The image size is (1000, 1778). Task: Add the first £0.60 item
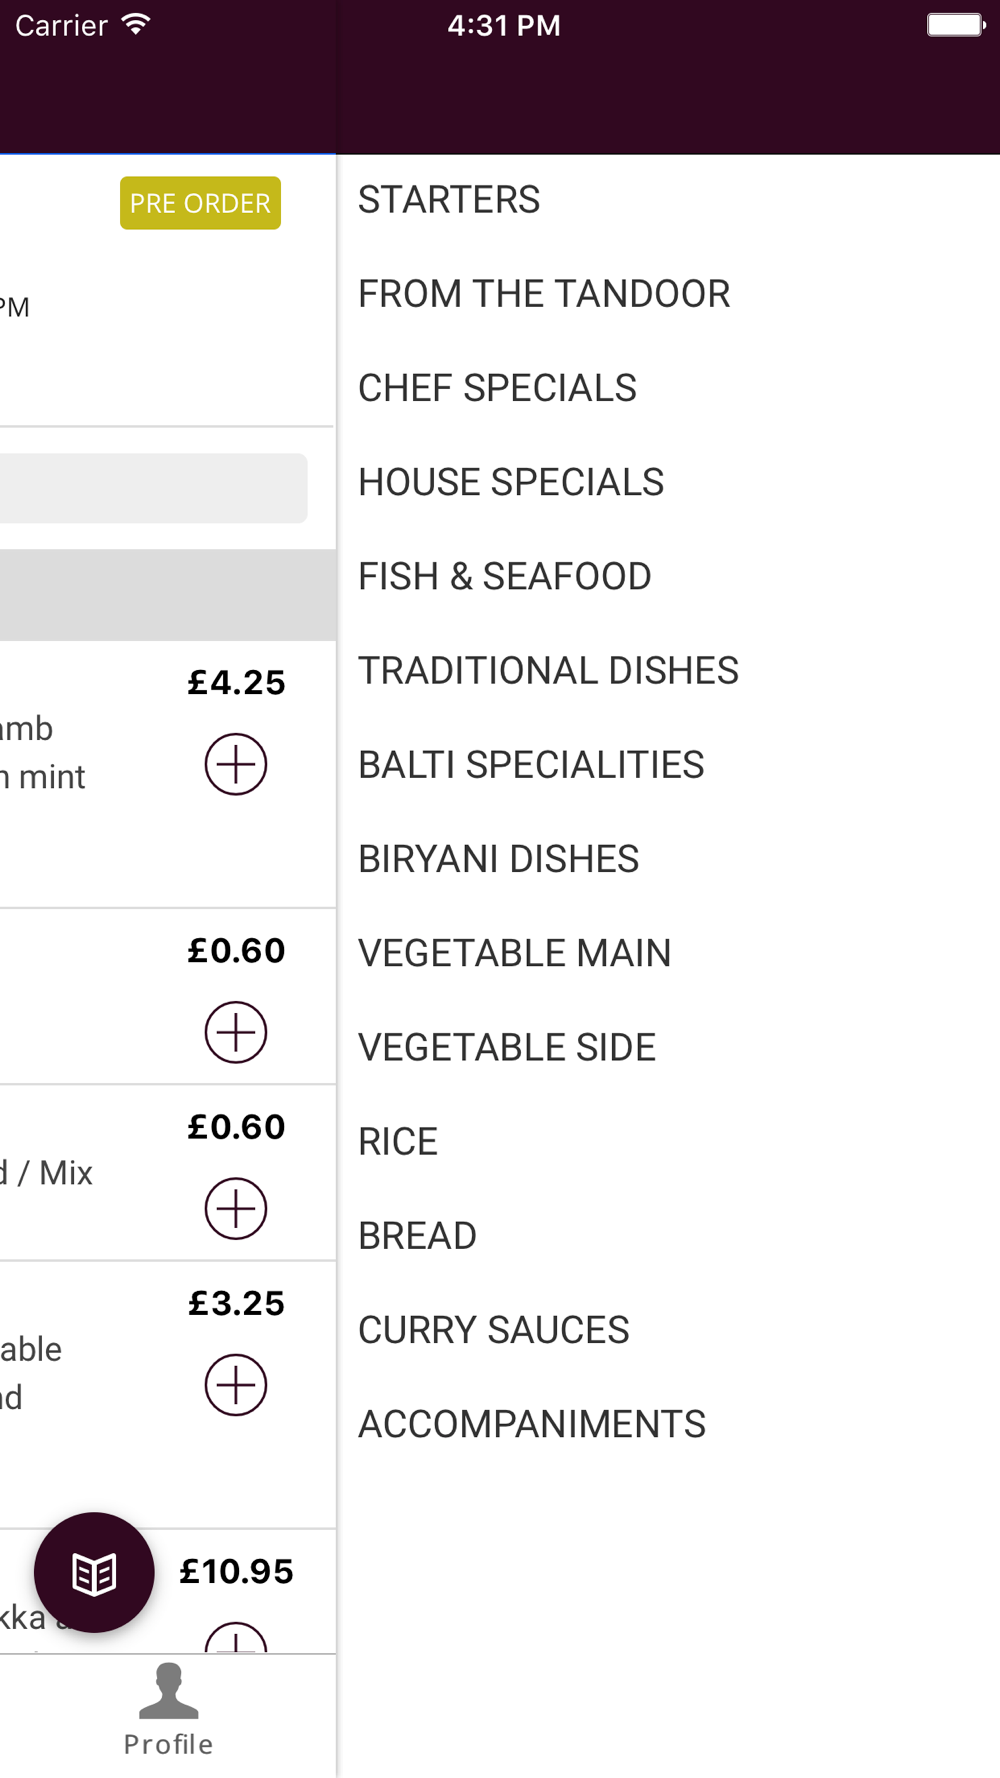click(x=236, y=1032)
